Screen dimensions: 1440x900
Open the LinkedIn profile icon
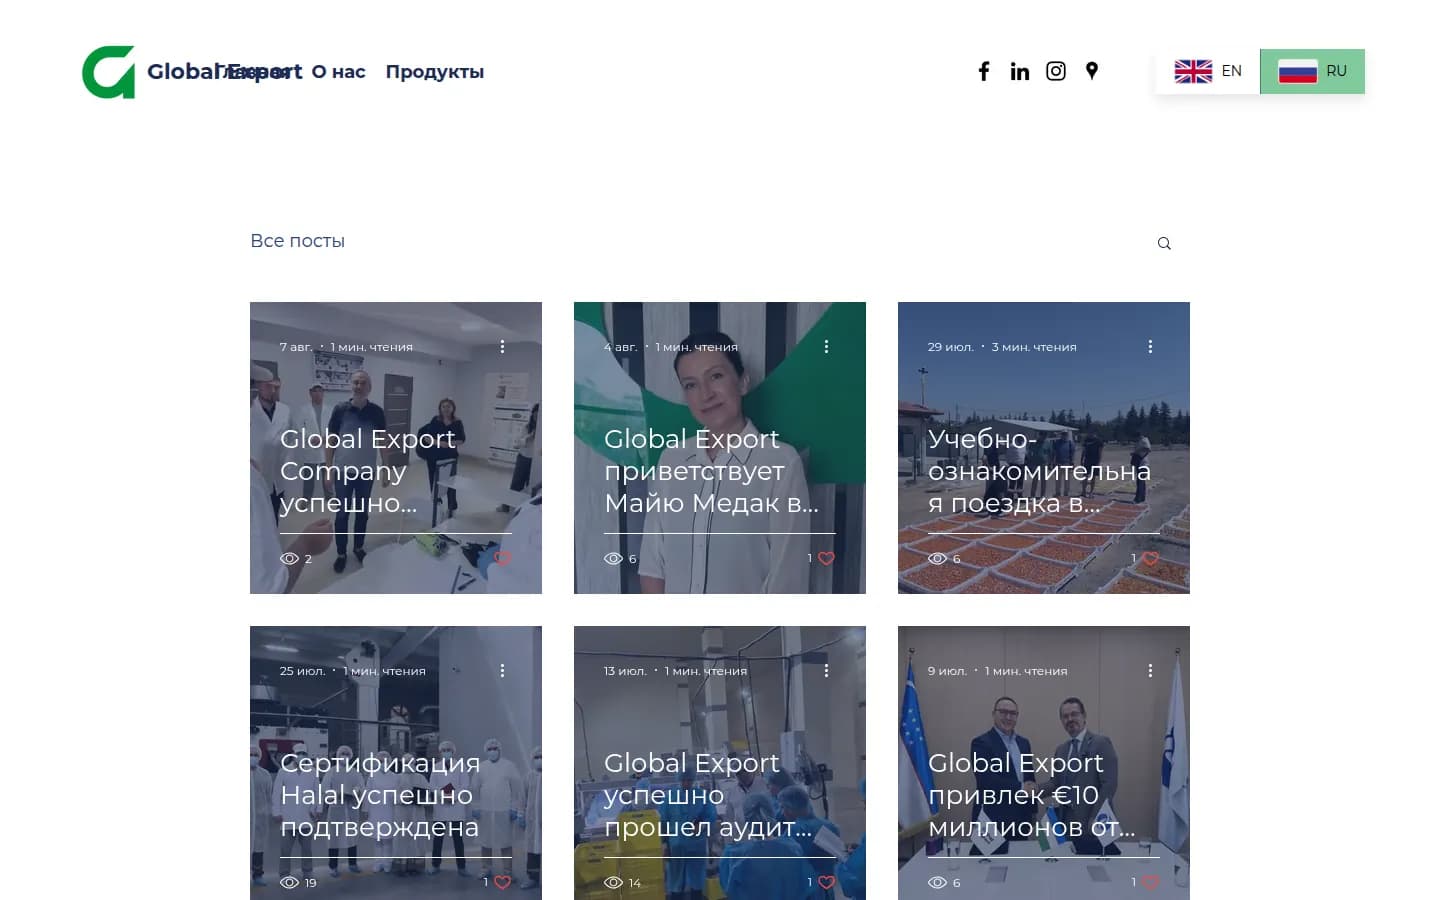click(x=1020, y=71)
